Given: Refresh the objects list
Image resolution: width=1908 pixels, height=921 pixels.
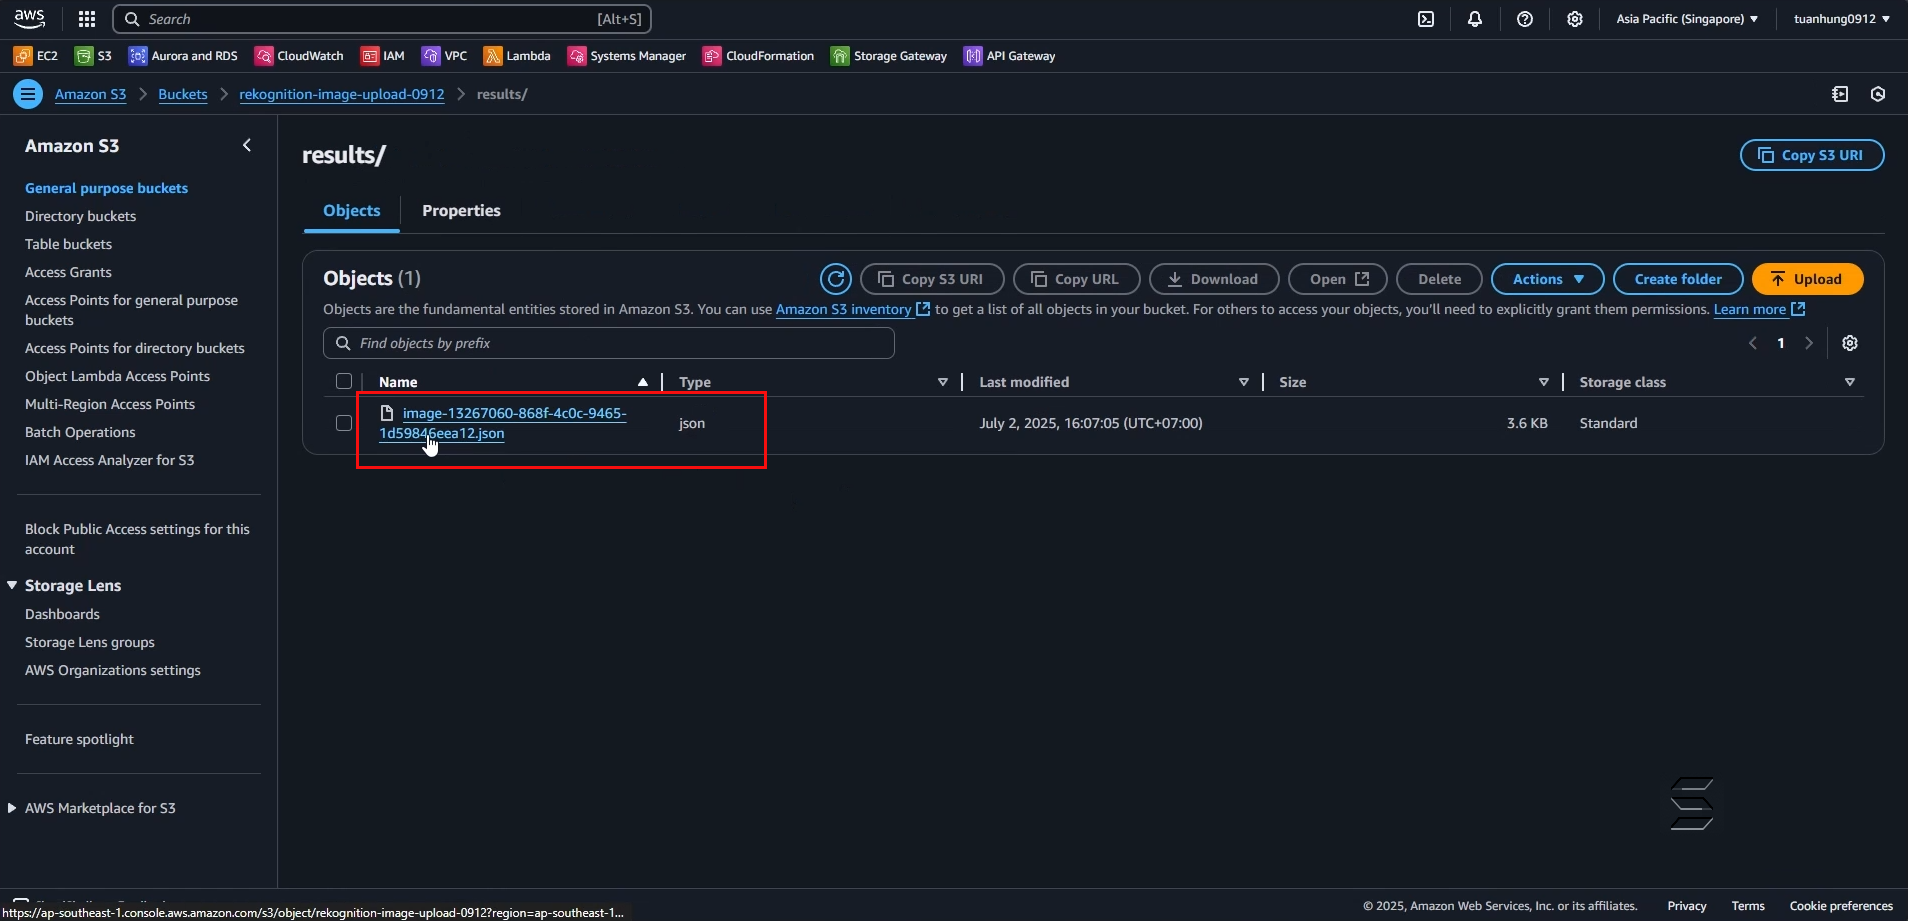Looking at the screenshot, I should click(836, 279).
